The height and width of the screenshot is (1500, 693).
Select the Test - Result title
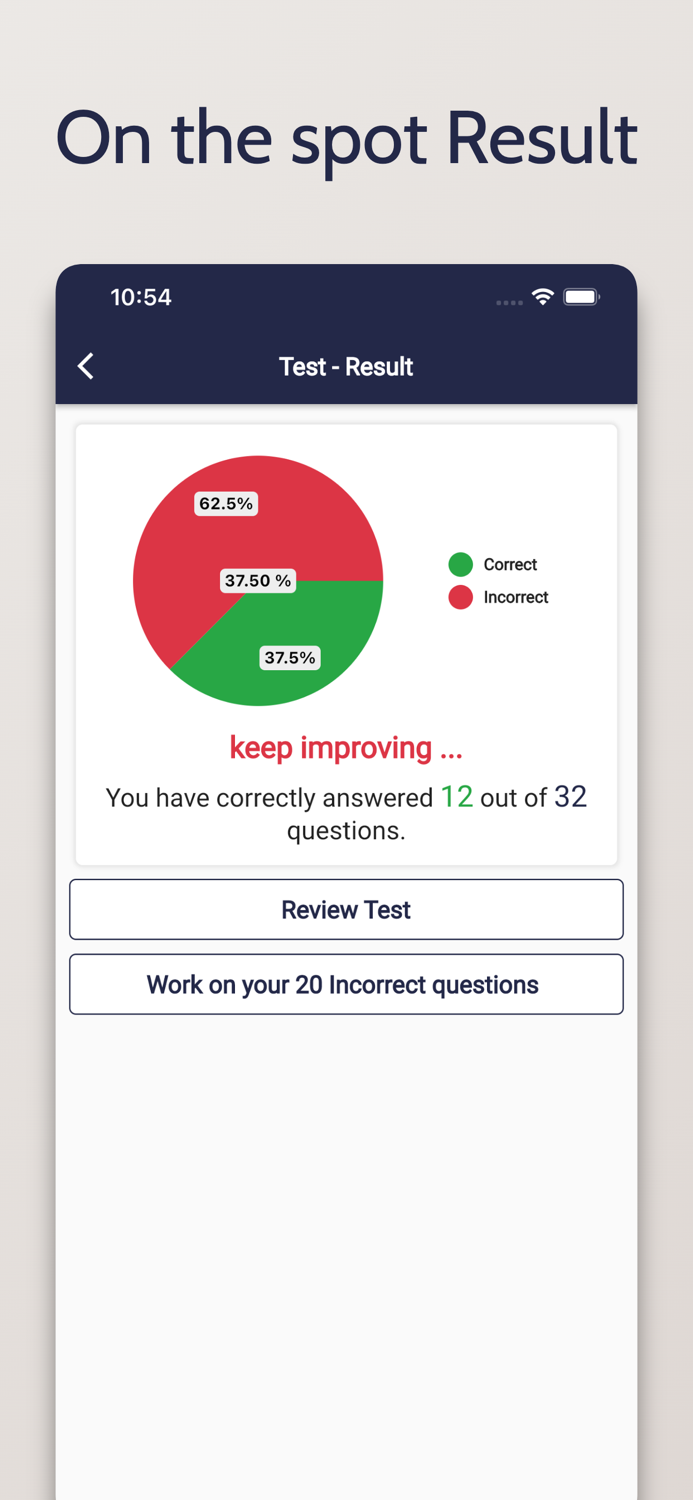346,366
